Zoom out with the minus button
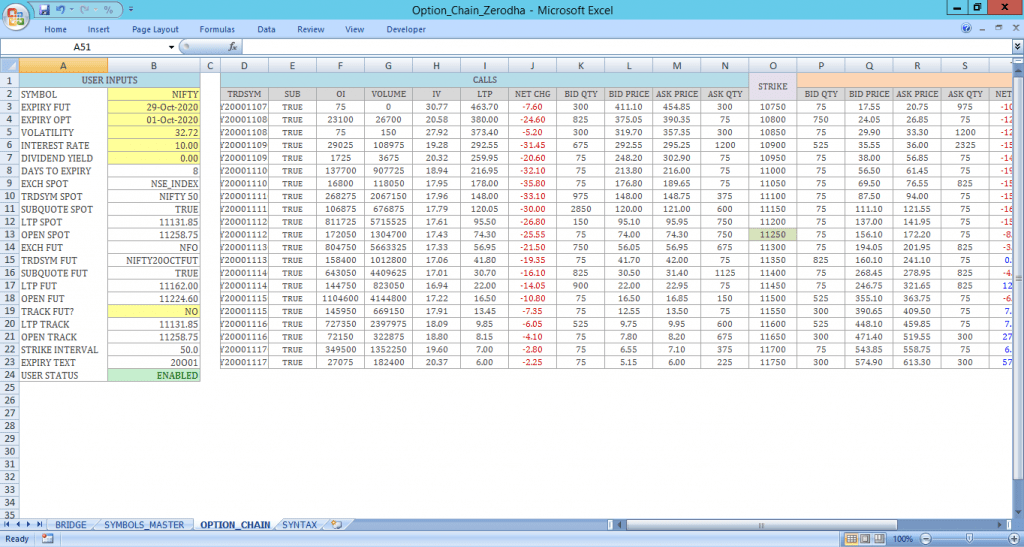Screen dimensions: 1024x547 (x=925, y=539)
